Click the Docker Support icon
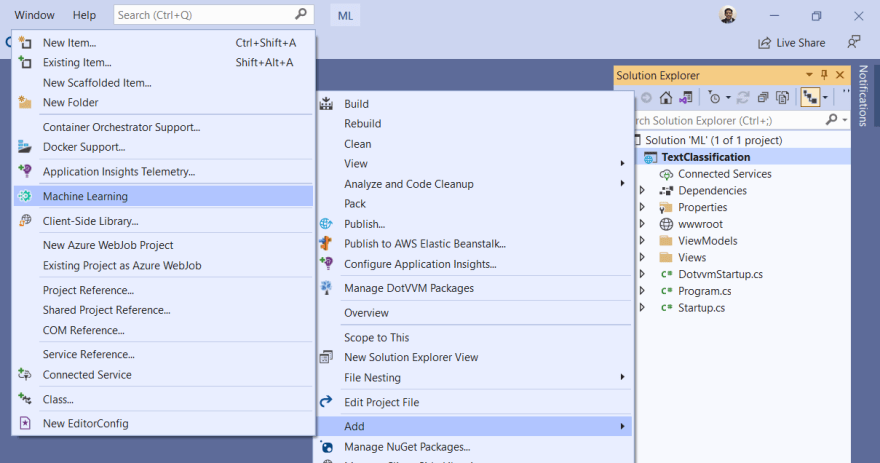This screenshot has width=880, height=463. 25,147
